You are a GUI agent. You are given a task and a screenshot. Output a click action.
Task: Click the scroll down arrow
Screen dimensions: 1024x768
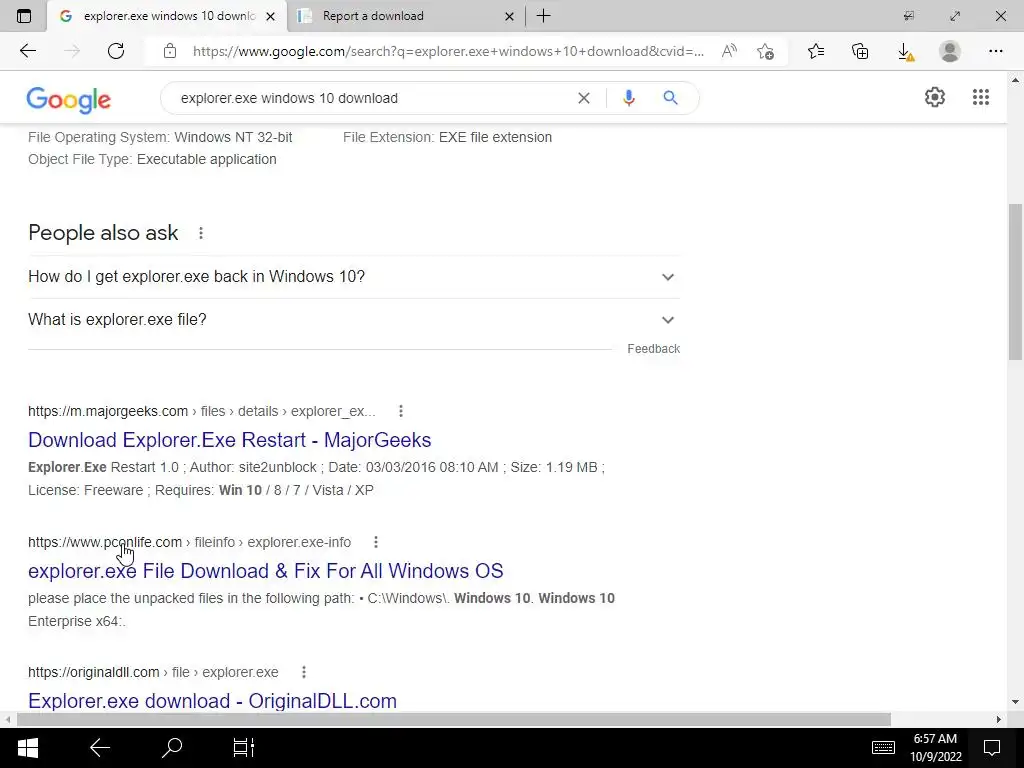tap(1015, 702)
